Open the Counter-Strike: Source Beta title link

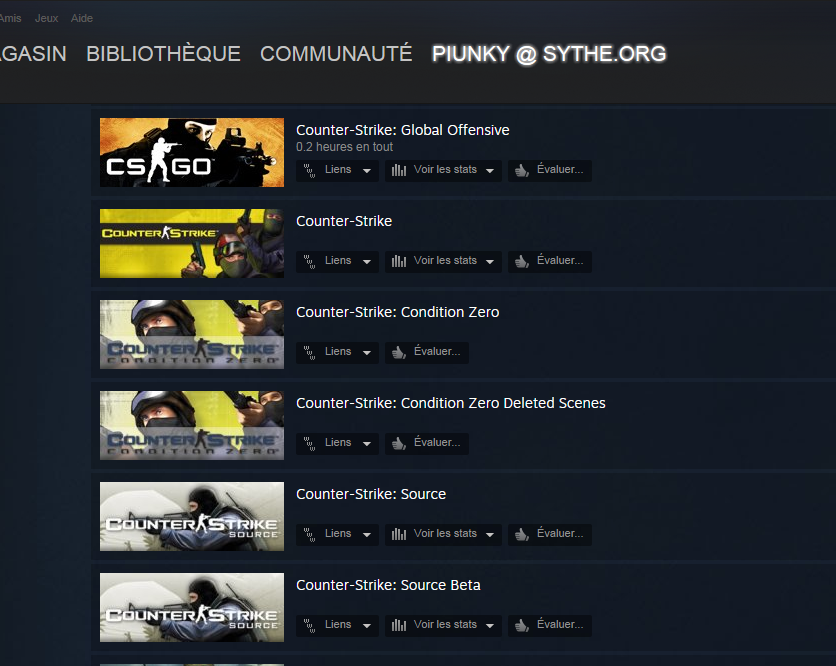[x=388, y=585]
